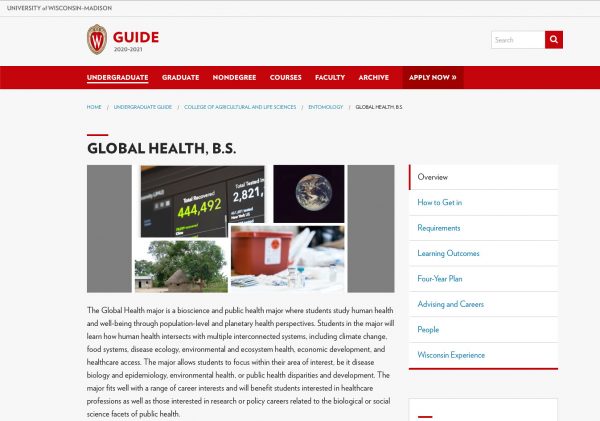Open the Requirements sidebar tab
Screen dimensions: 600x421
pos(439,228)
